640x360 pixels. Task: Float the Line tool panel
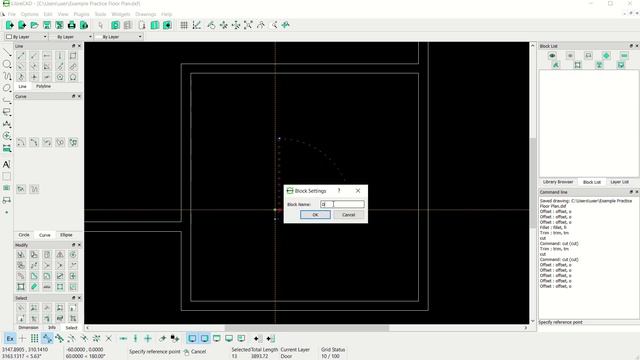(x=74, y=46)
